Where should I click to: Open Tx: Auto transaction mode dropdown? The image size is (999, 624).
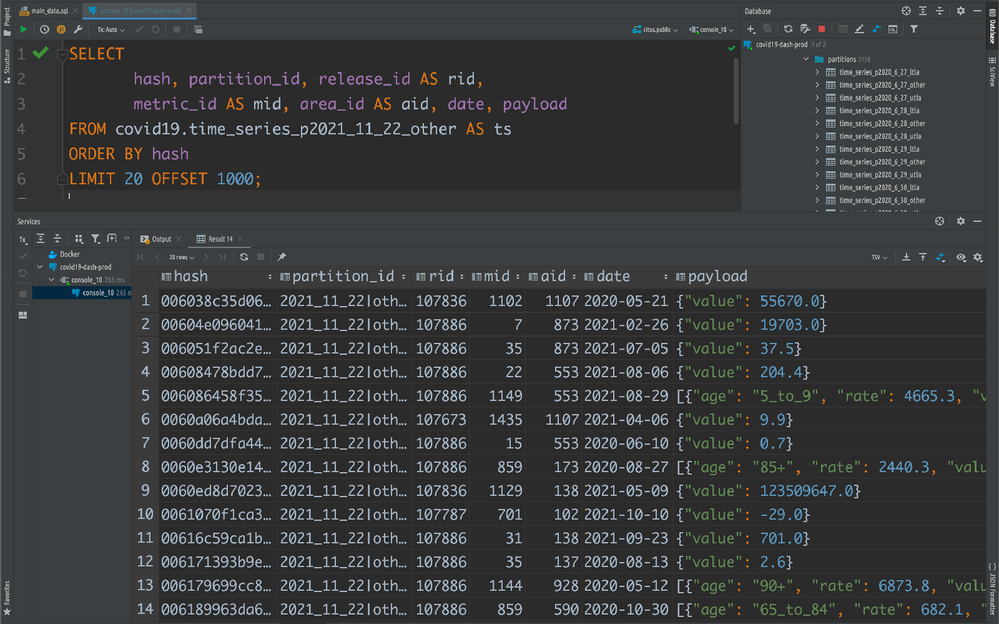(110, 29)
